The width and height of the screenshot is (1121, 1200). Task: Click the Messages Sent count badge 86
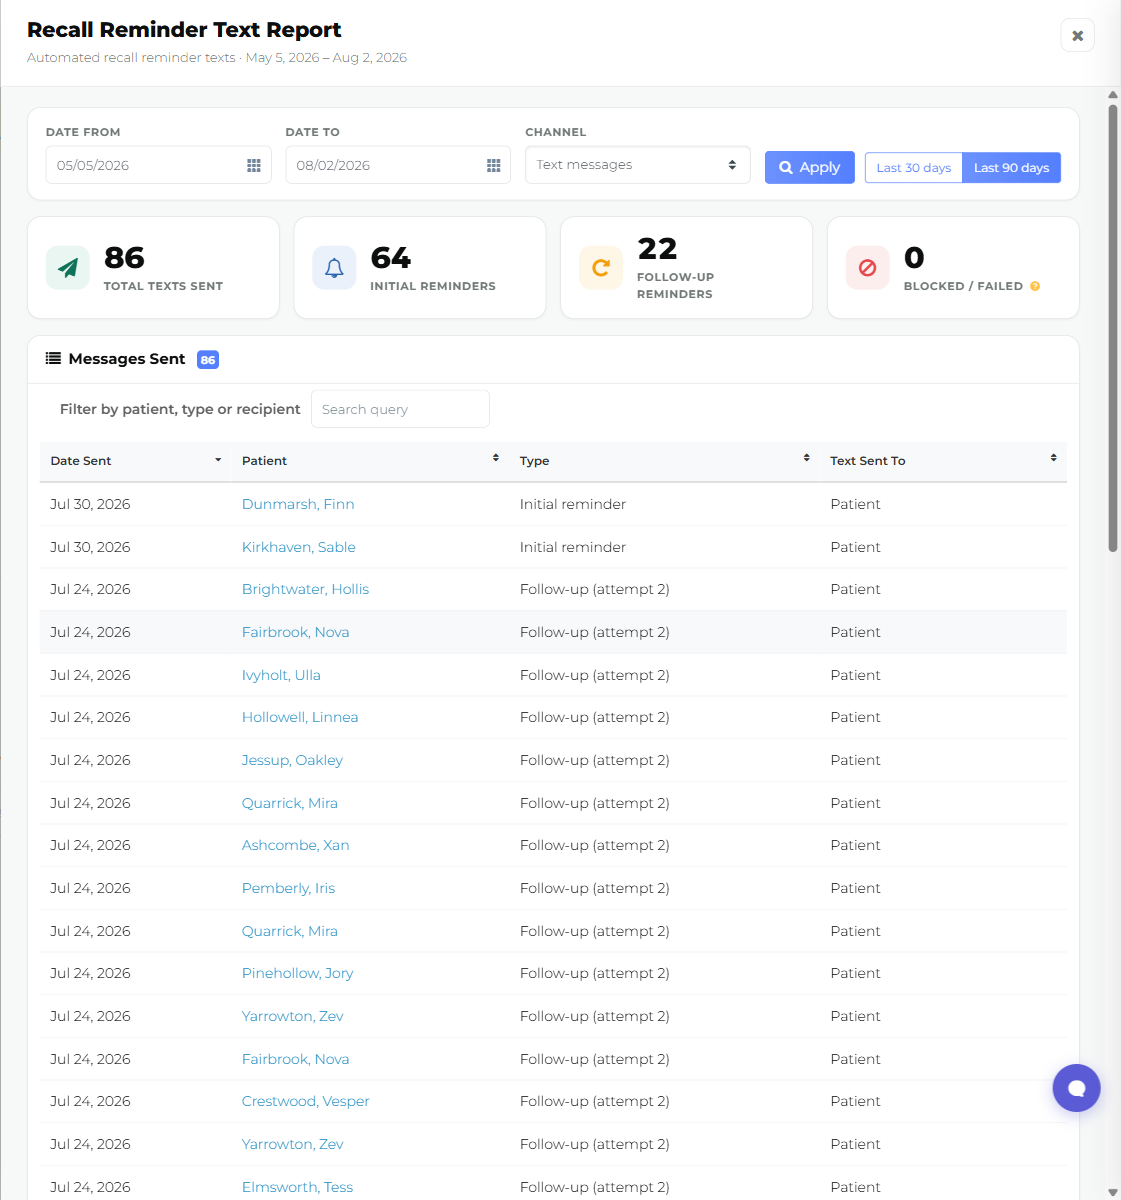(208, 360)
